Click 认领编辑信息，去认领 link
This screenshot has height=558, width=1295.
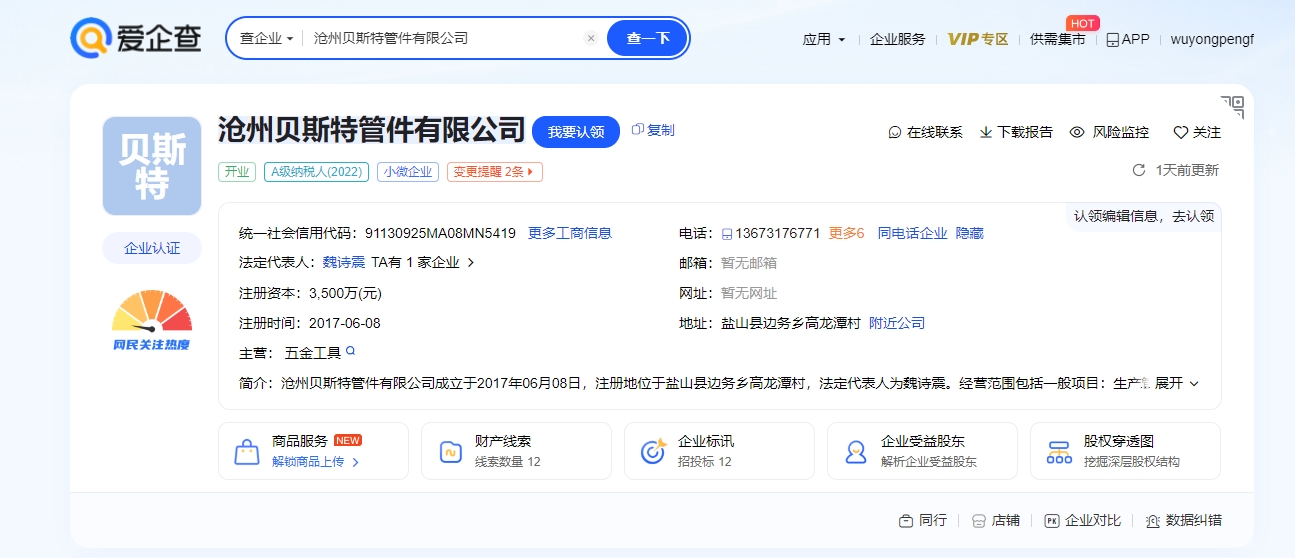pos(1144,216)
